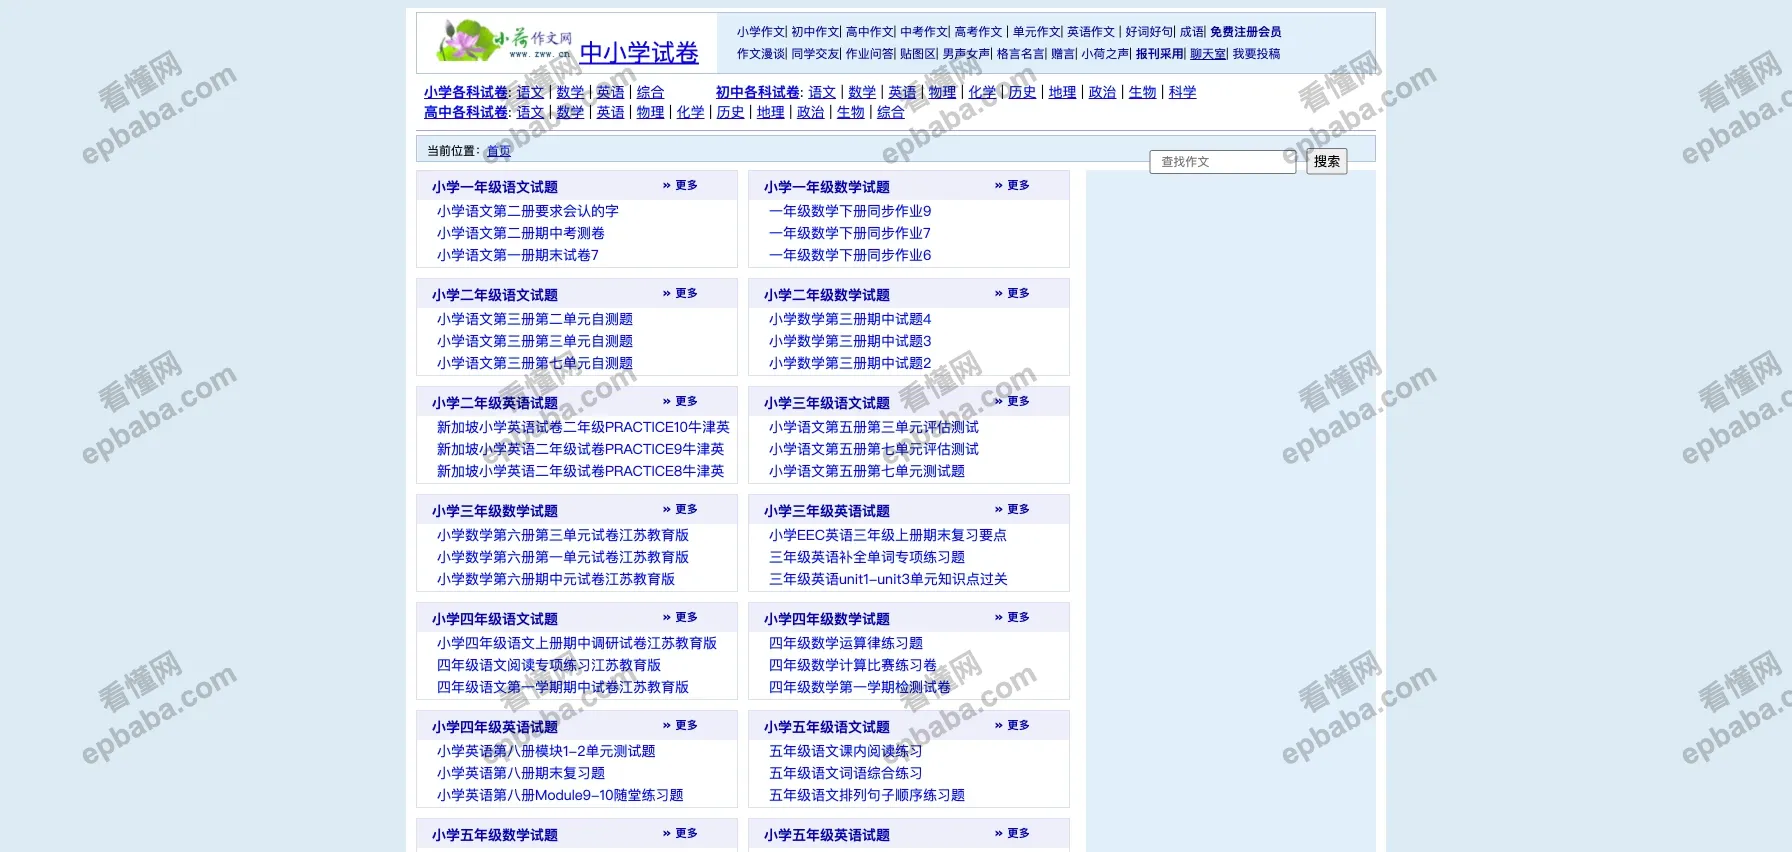Open 小学EEC英语三年级上册期末复习要点
Image resolution: width=1792 pixels, height=852 pixels.
(887, 535)
